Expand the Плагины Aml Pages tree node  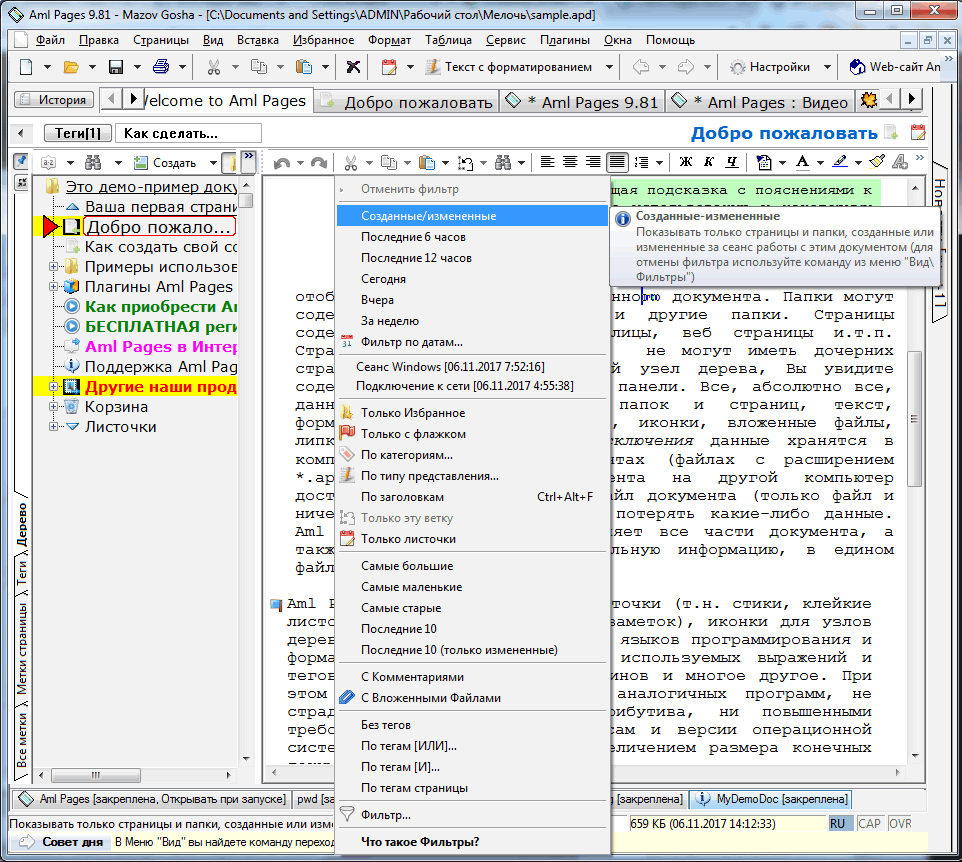click(53, 287)
